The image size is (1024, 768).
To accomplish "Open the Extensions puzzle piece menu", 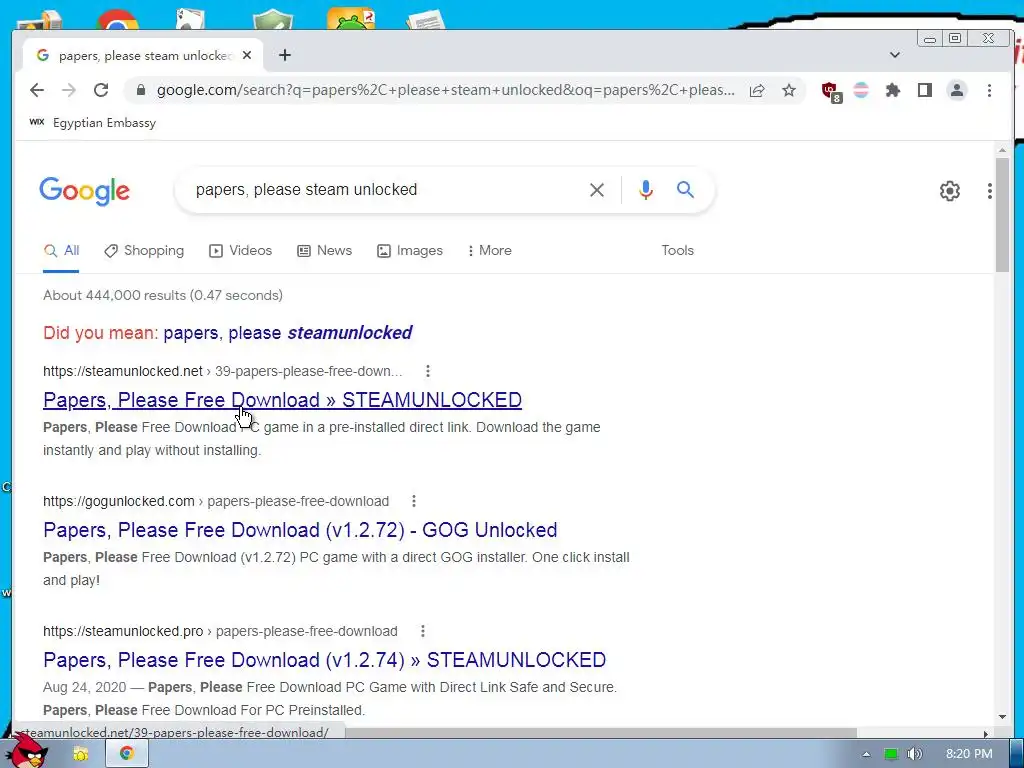I will [893, 90].
